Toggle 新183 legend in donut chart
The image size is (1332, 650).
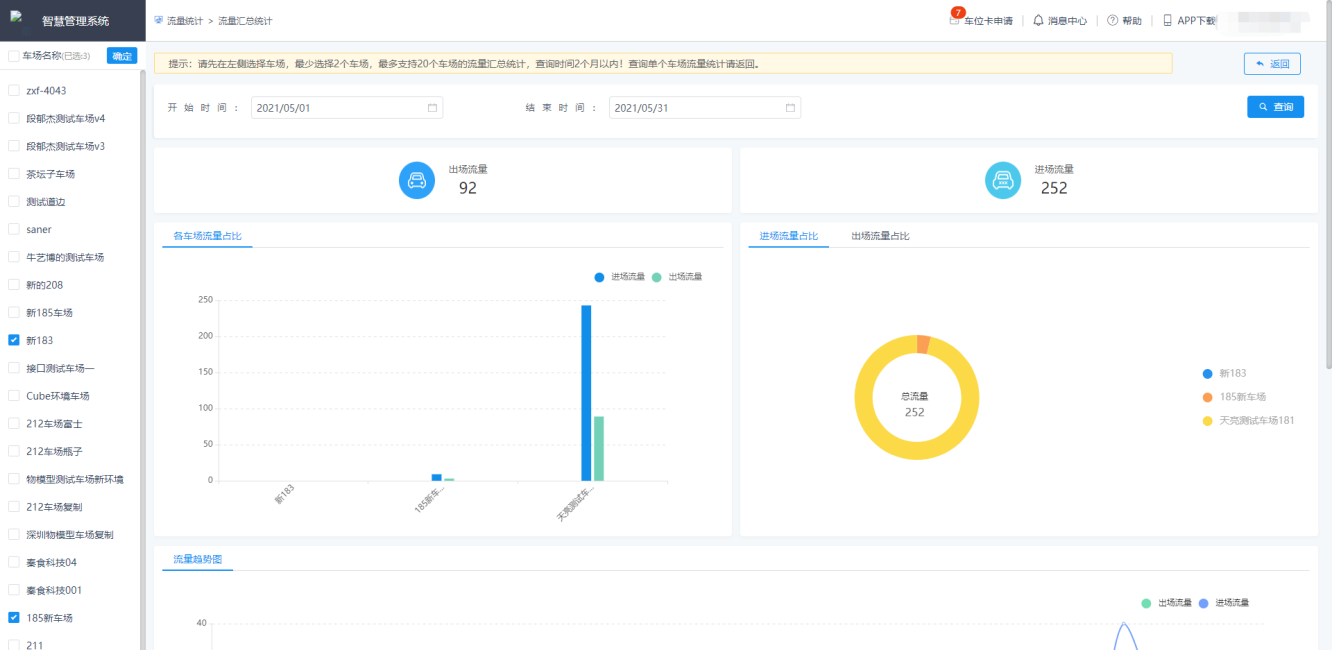[x=1225, y=373]
